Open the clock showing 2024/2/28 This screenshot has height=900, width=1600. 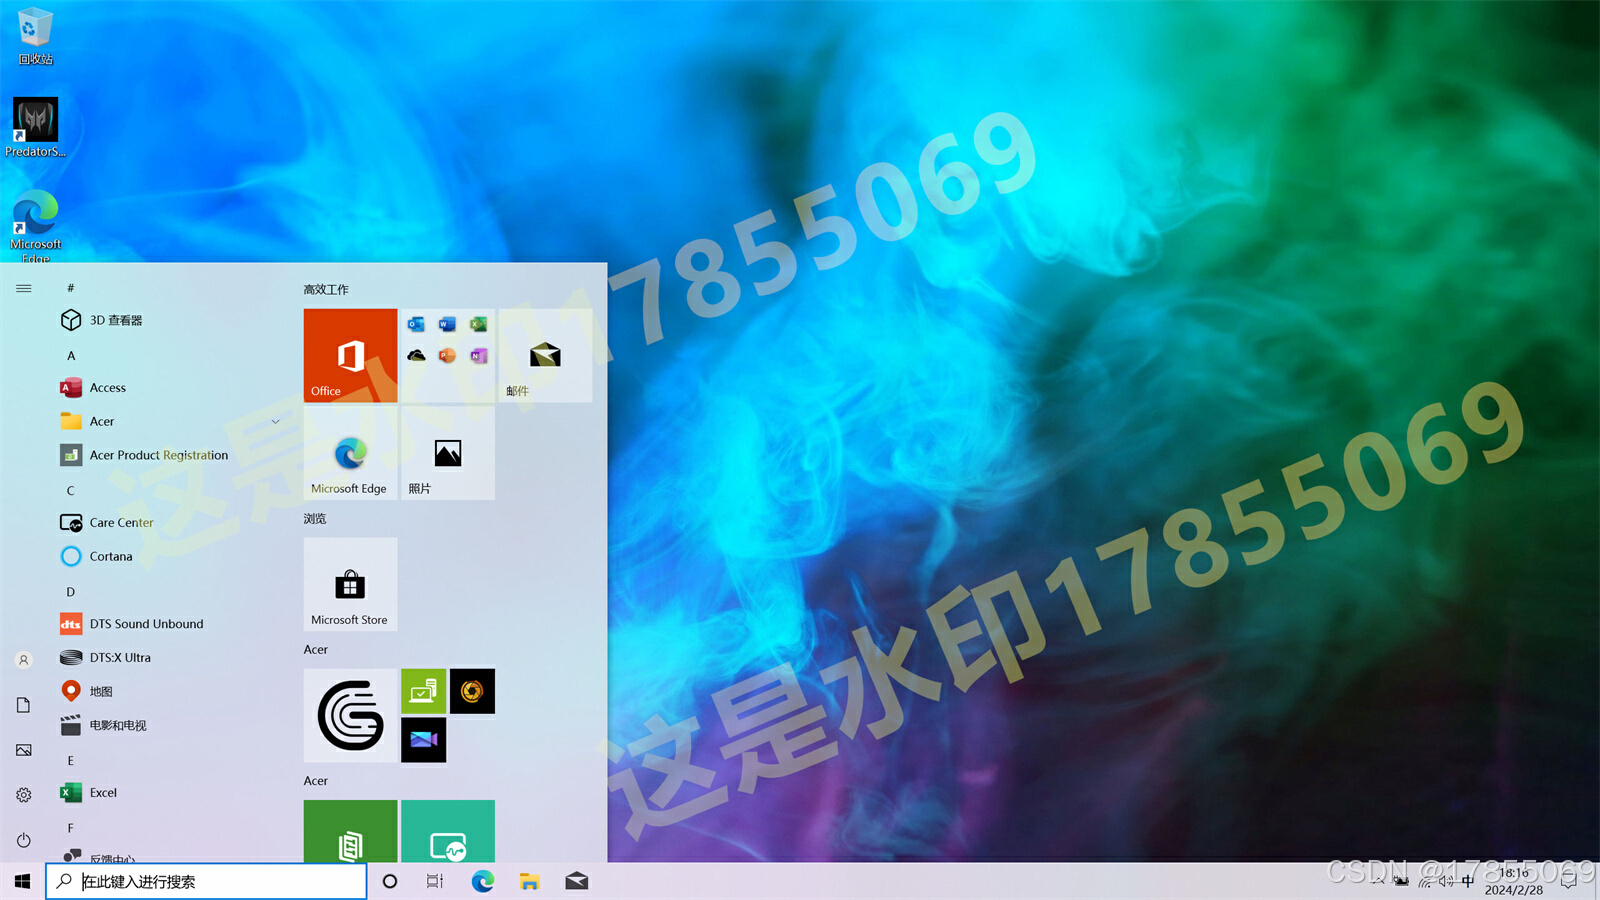click(1514, 881)
